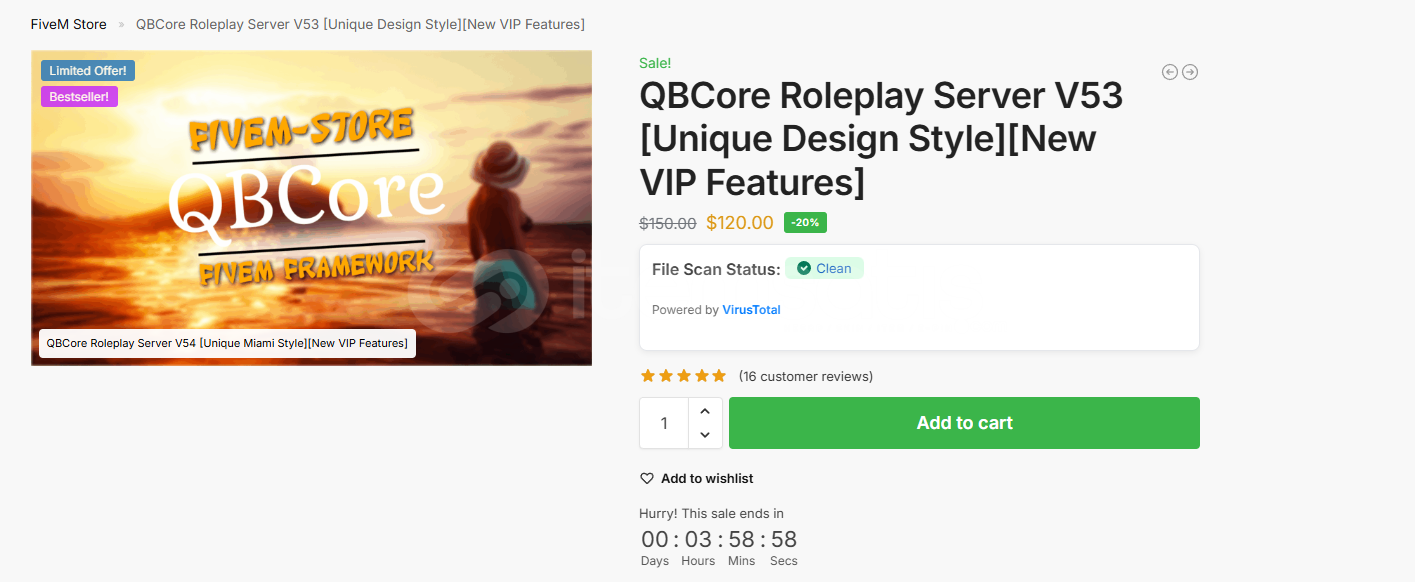
Task: Click the five-star rating icons
Action: point(683,376)
